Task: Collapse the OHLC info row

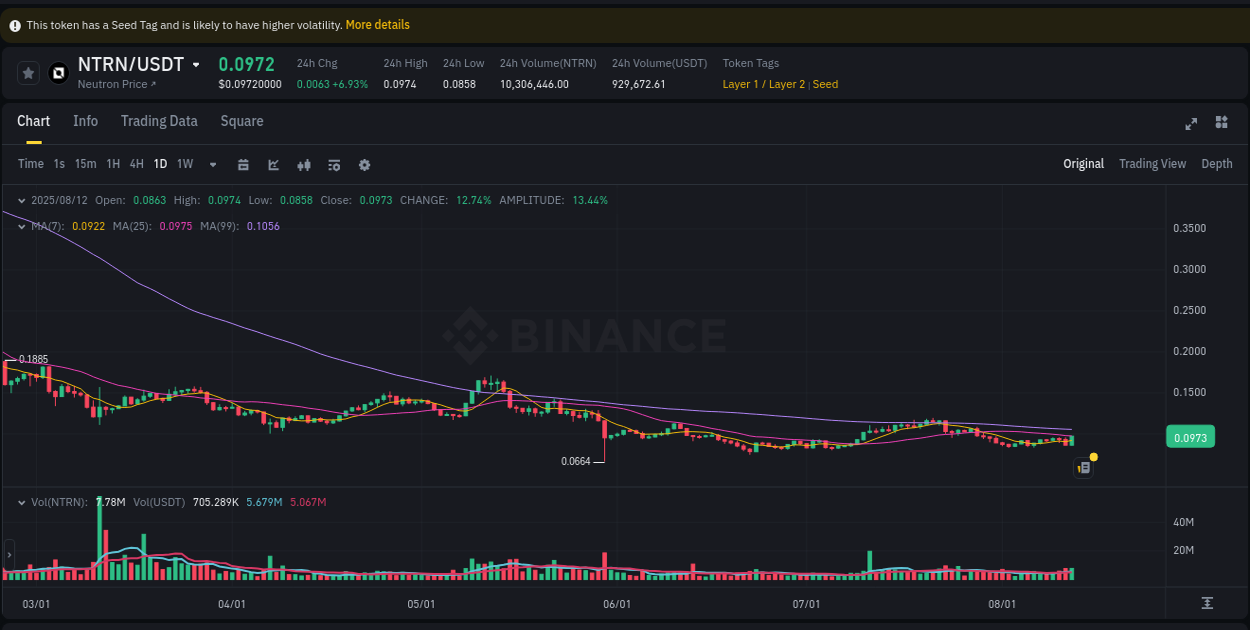Action: click(22, 200)
